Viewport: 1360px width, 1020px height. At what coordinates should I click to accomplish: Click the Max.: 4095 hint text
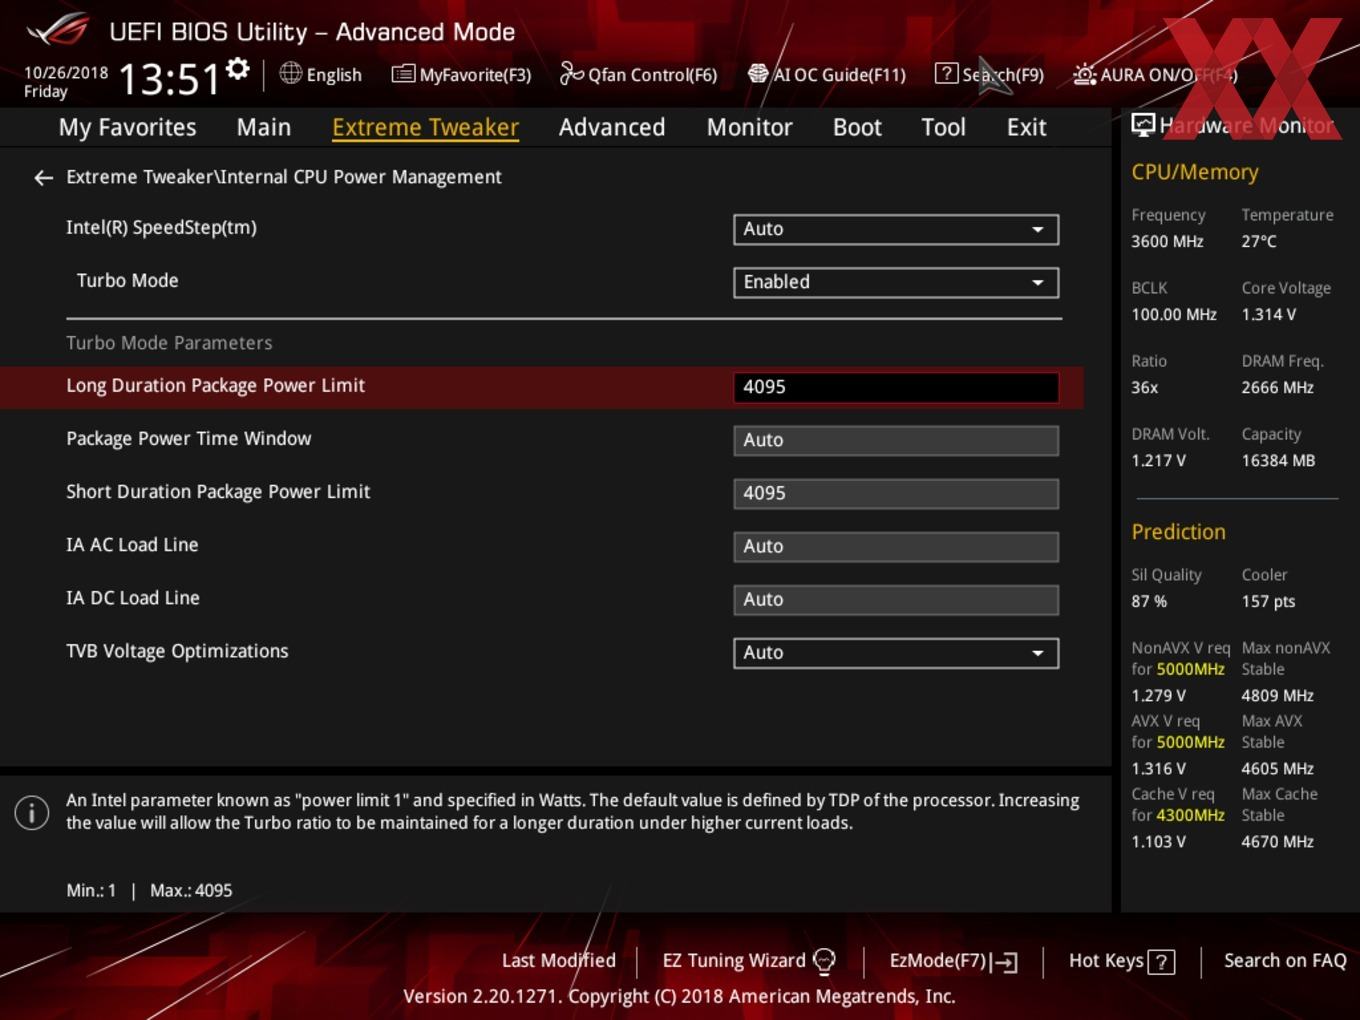[191, 890]
